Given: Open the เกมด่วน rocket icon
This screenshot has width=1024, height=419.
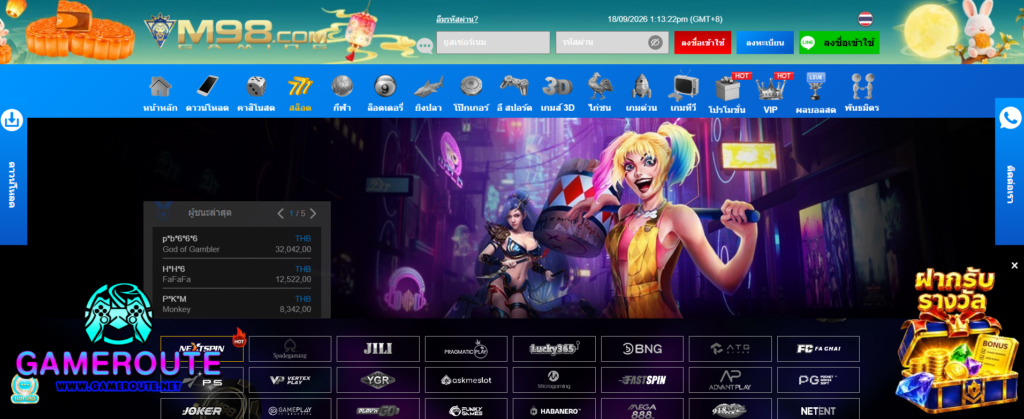Looking at the screenshot, I should coord(642,86).
